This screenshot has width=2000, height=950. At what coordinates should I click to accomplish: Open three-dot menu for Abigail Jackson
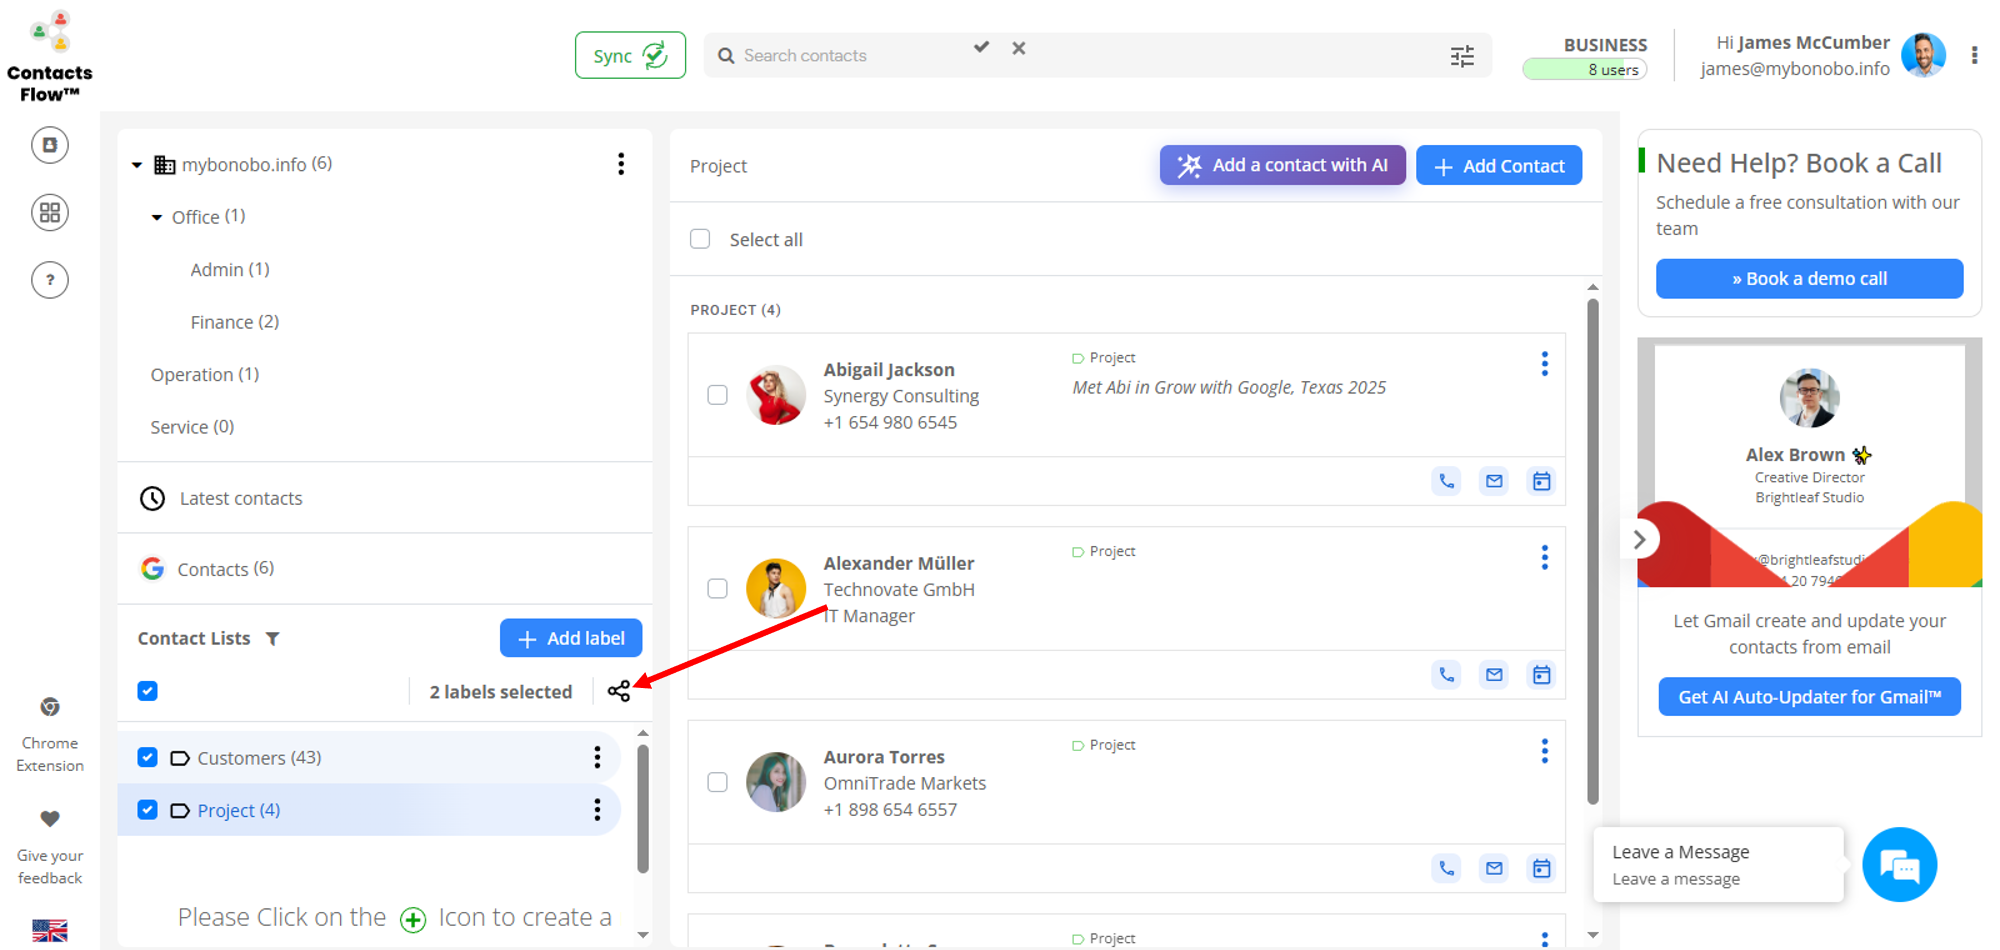[x=1544, y=364]
